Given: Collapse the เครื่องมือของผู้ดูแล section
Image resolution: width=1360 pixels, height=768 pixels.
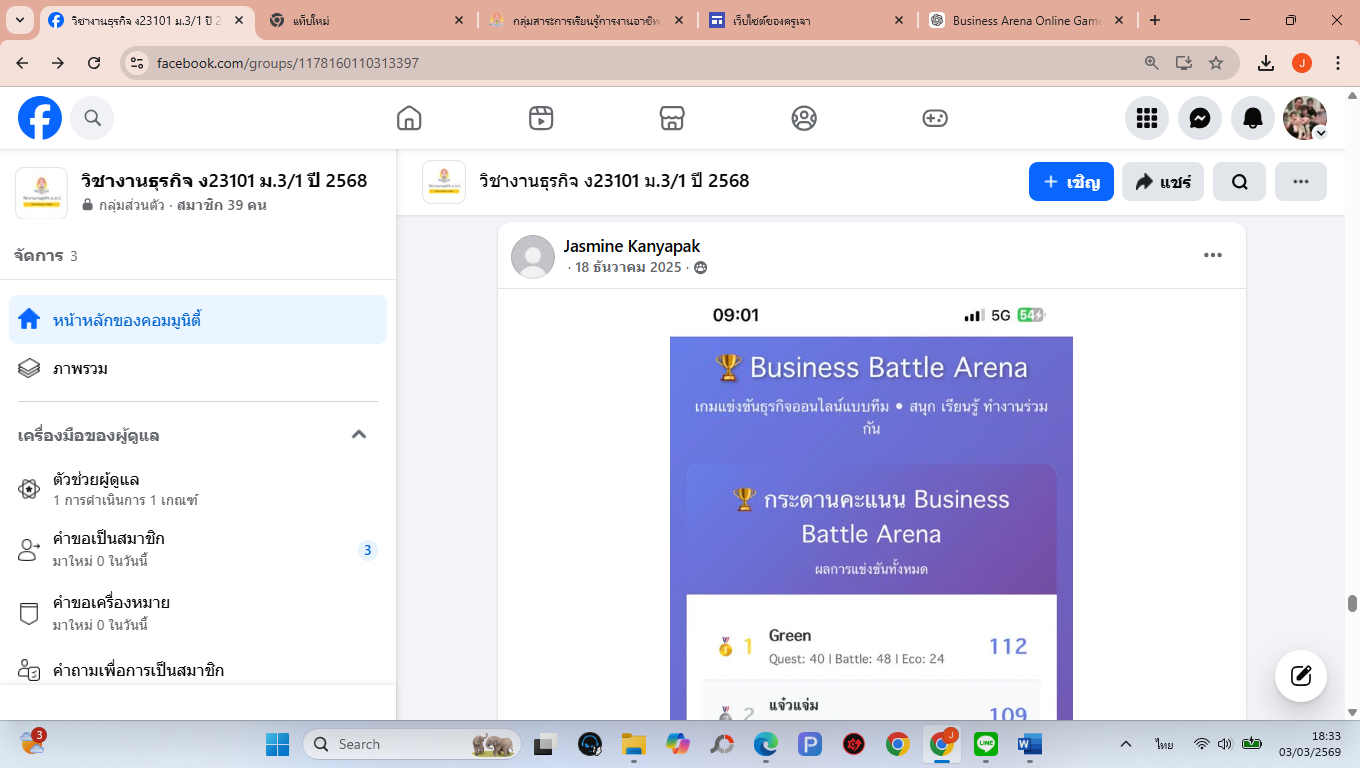Looking at the screenshot, I should point(359,435).
